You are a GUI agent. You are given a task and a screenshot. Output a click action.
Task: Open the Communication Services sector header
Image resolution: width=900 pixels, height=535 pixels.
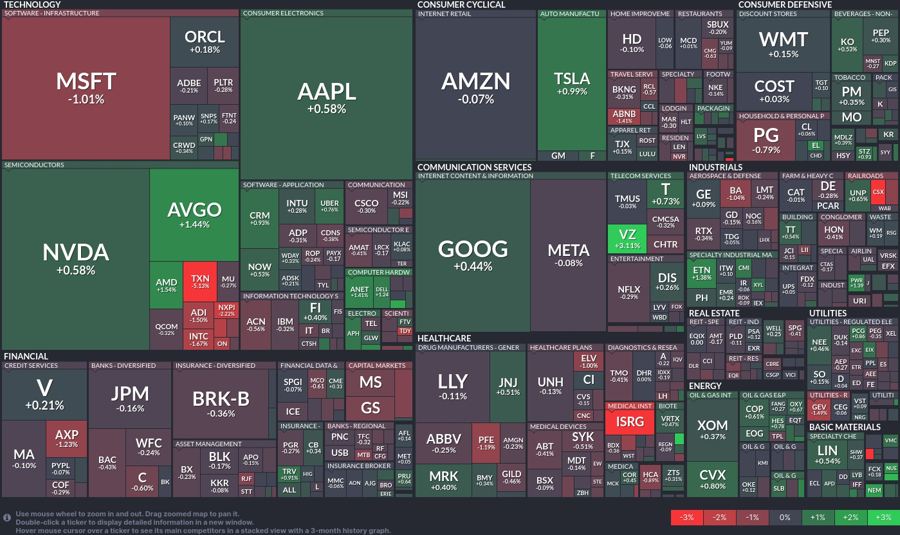pos(474,167)
